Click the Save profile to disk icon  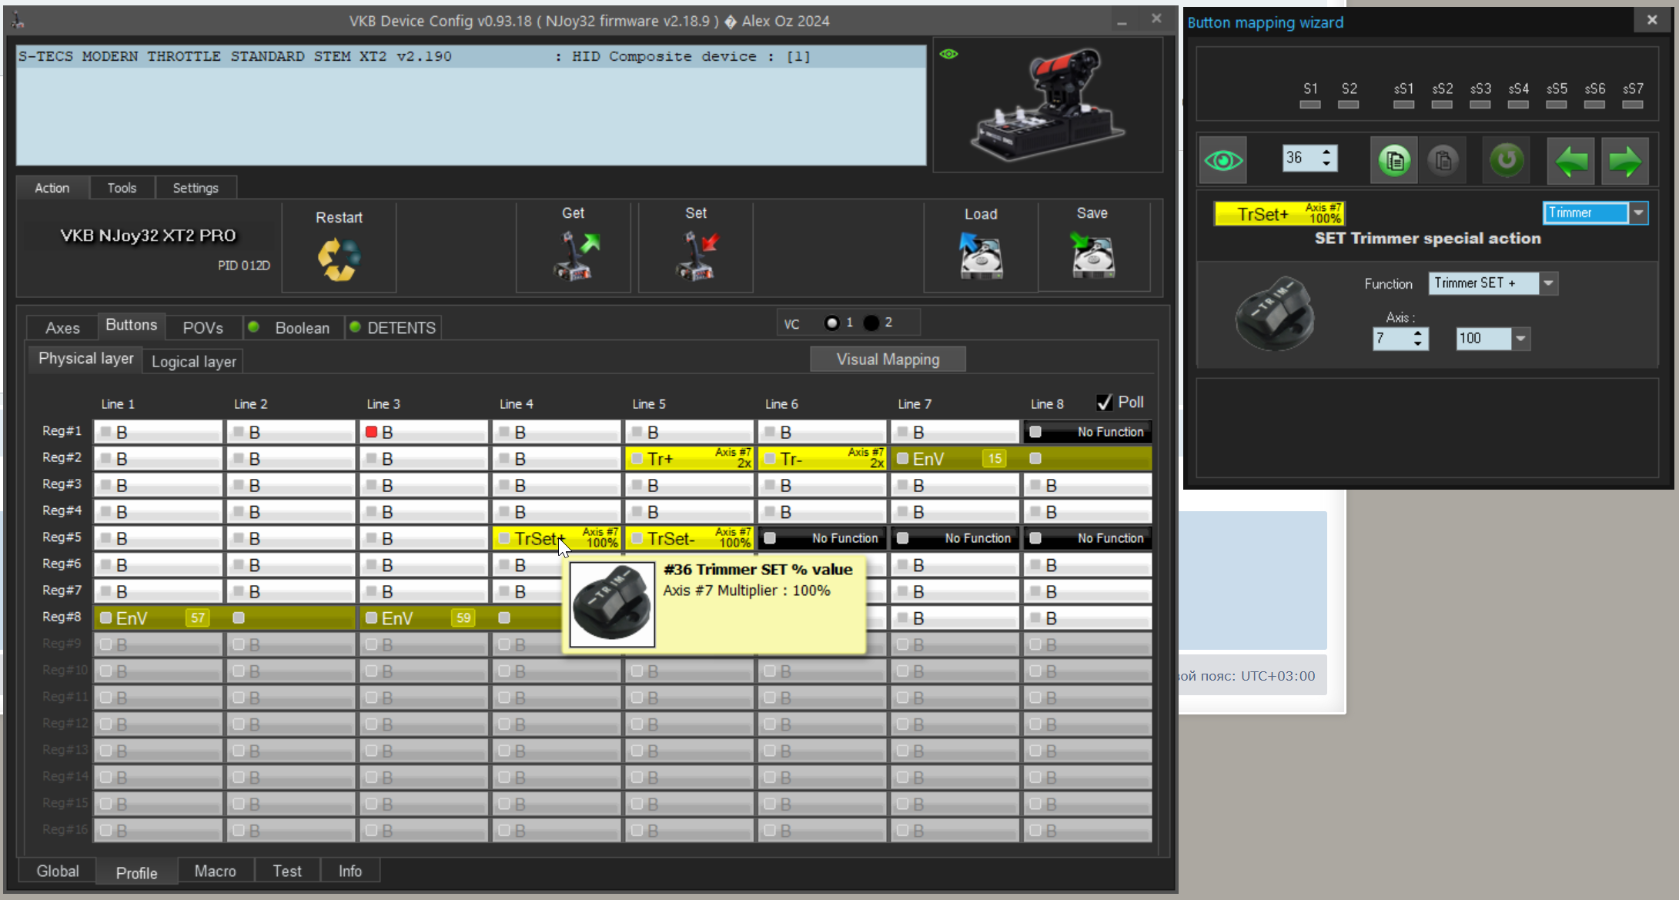click(1092, 255)
